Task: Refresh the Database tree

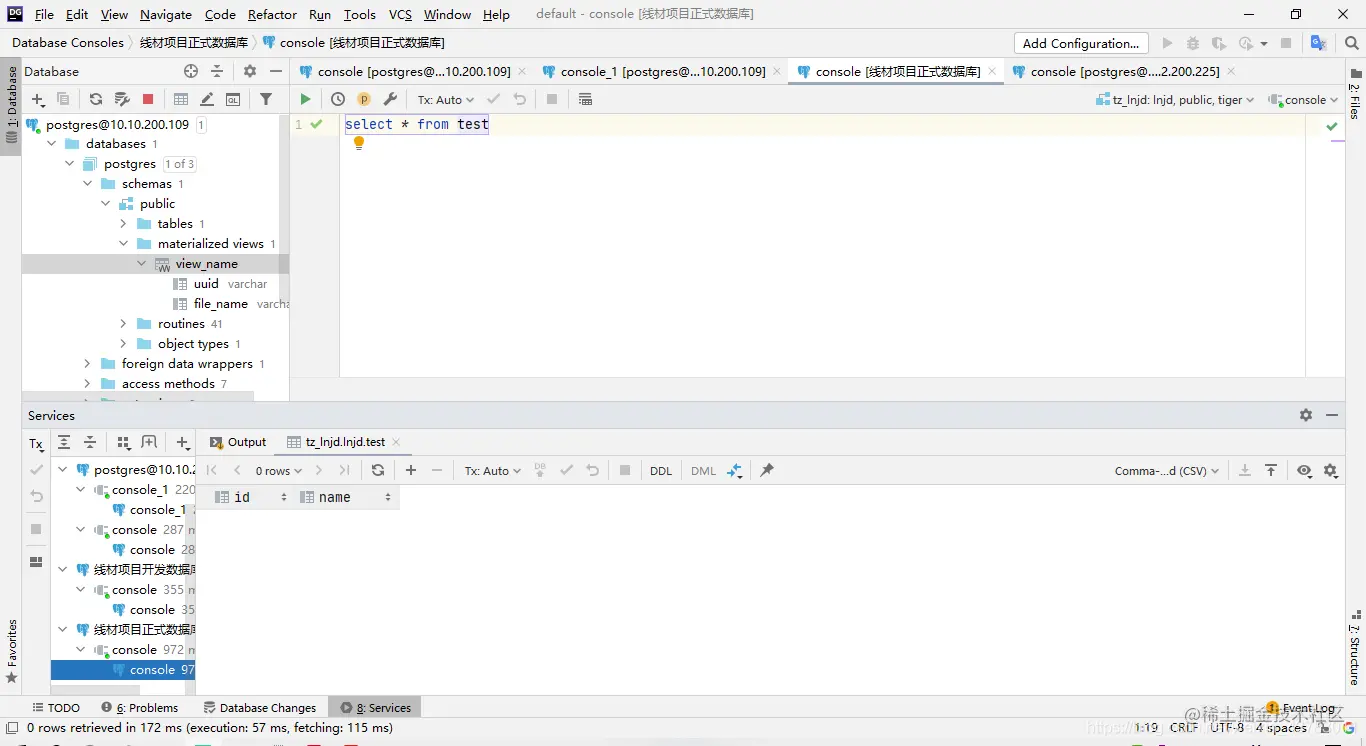Action: point(96,99)
